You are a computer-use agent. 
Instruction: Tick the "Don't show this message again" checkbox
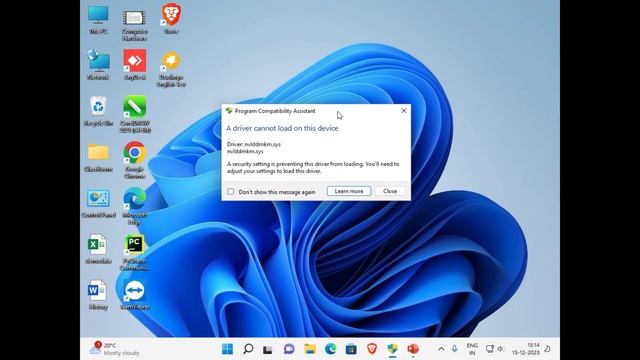click(x=231, y=191)
